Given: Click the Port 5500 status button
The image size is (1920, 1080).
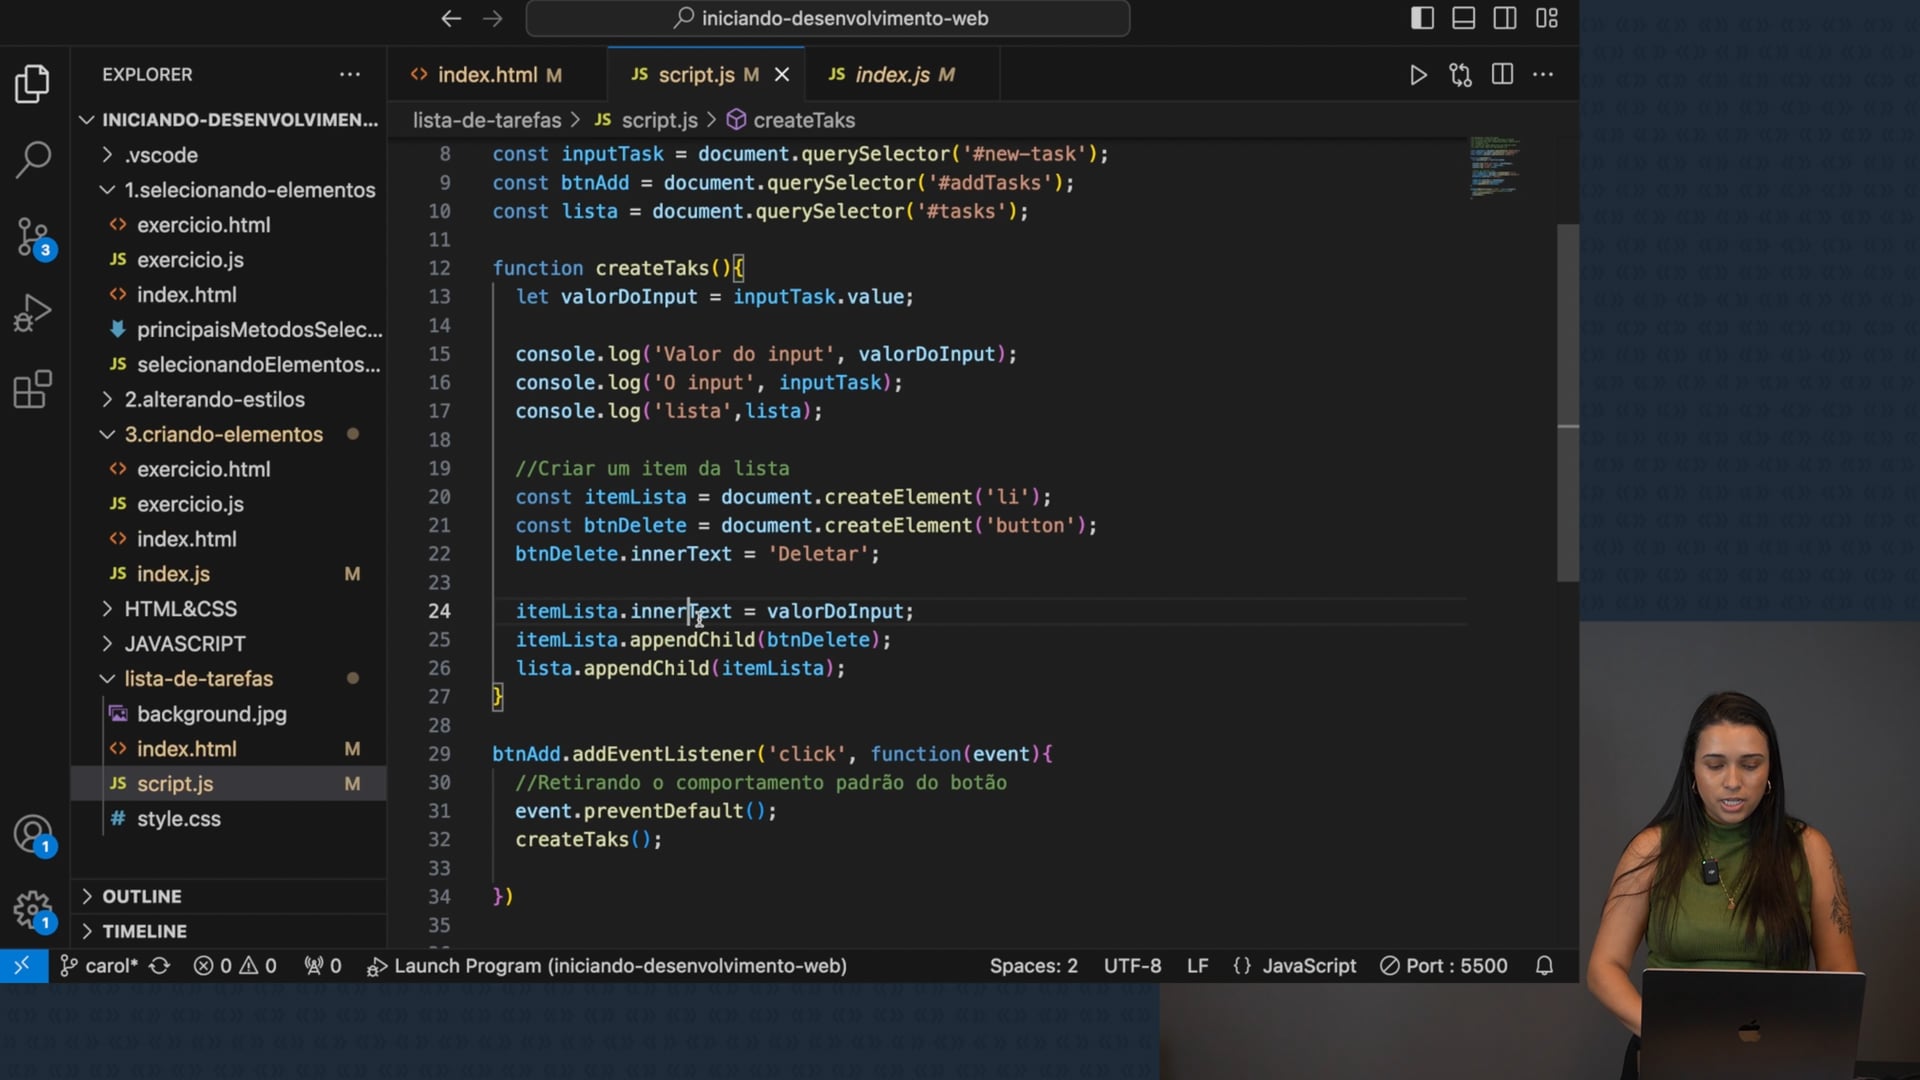Looking at the screenshot, I should click(1443, 966).
